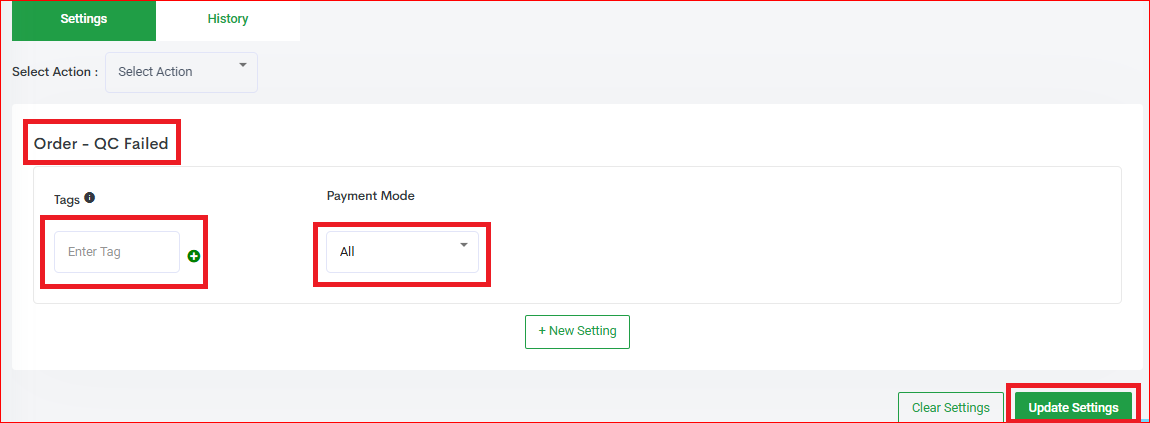Screen dimensions: 1150x423
Task: Click the Select Action label text
Action: (55, 72)
